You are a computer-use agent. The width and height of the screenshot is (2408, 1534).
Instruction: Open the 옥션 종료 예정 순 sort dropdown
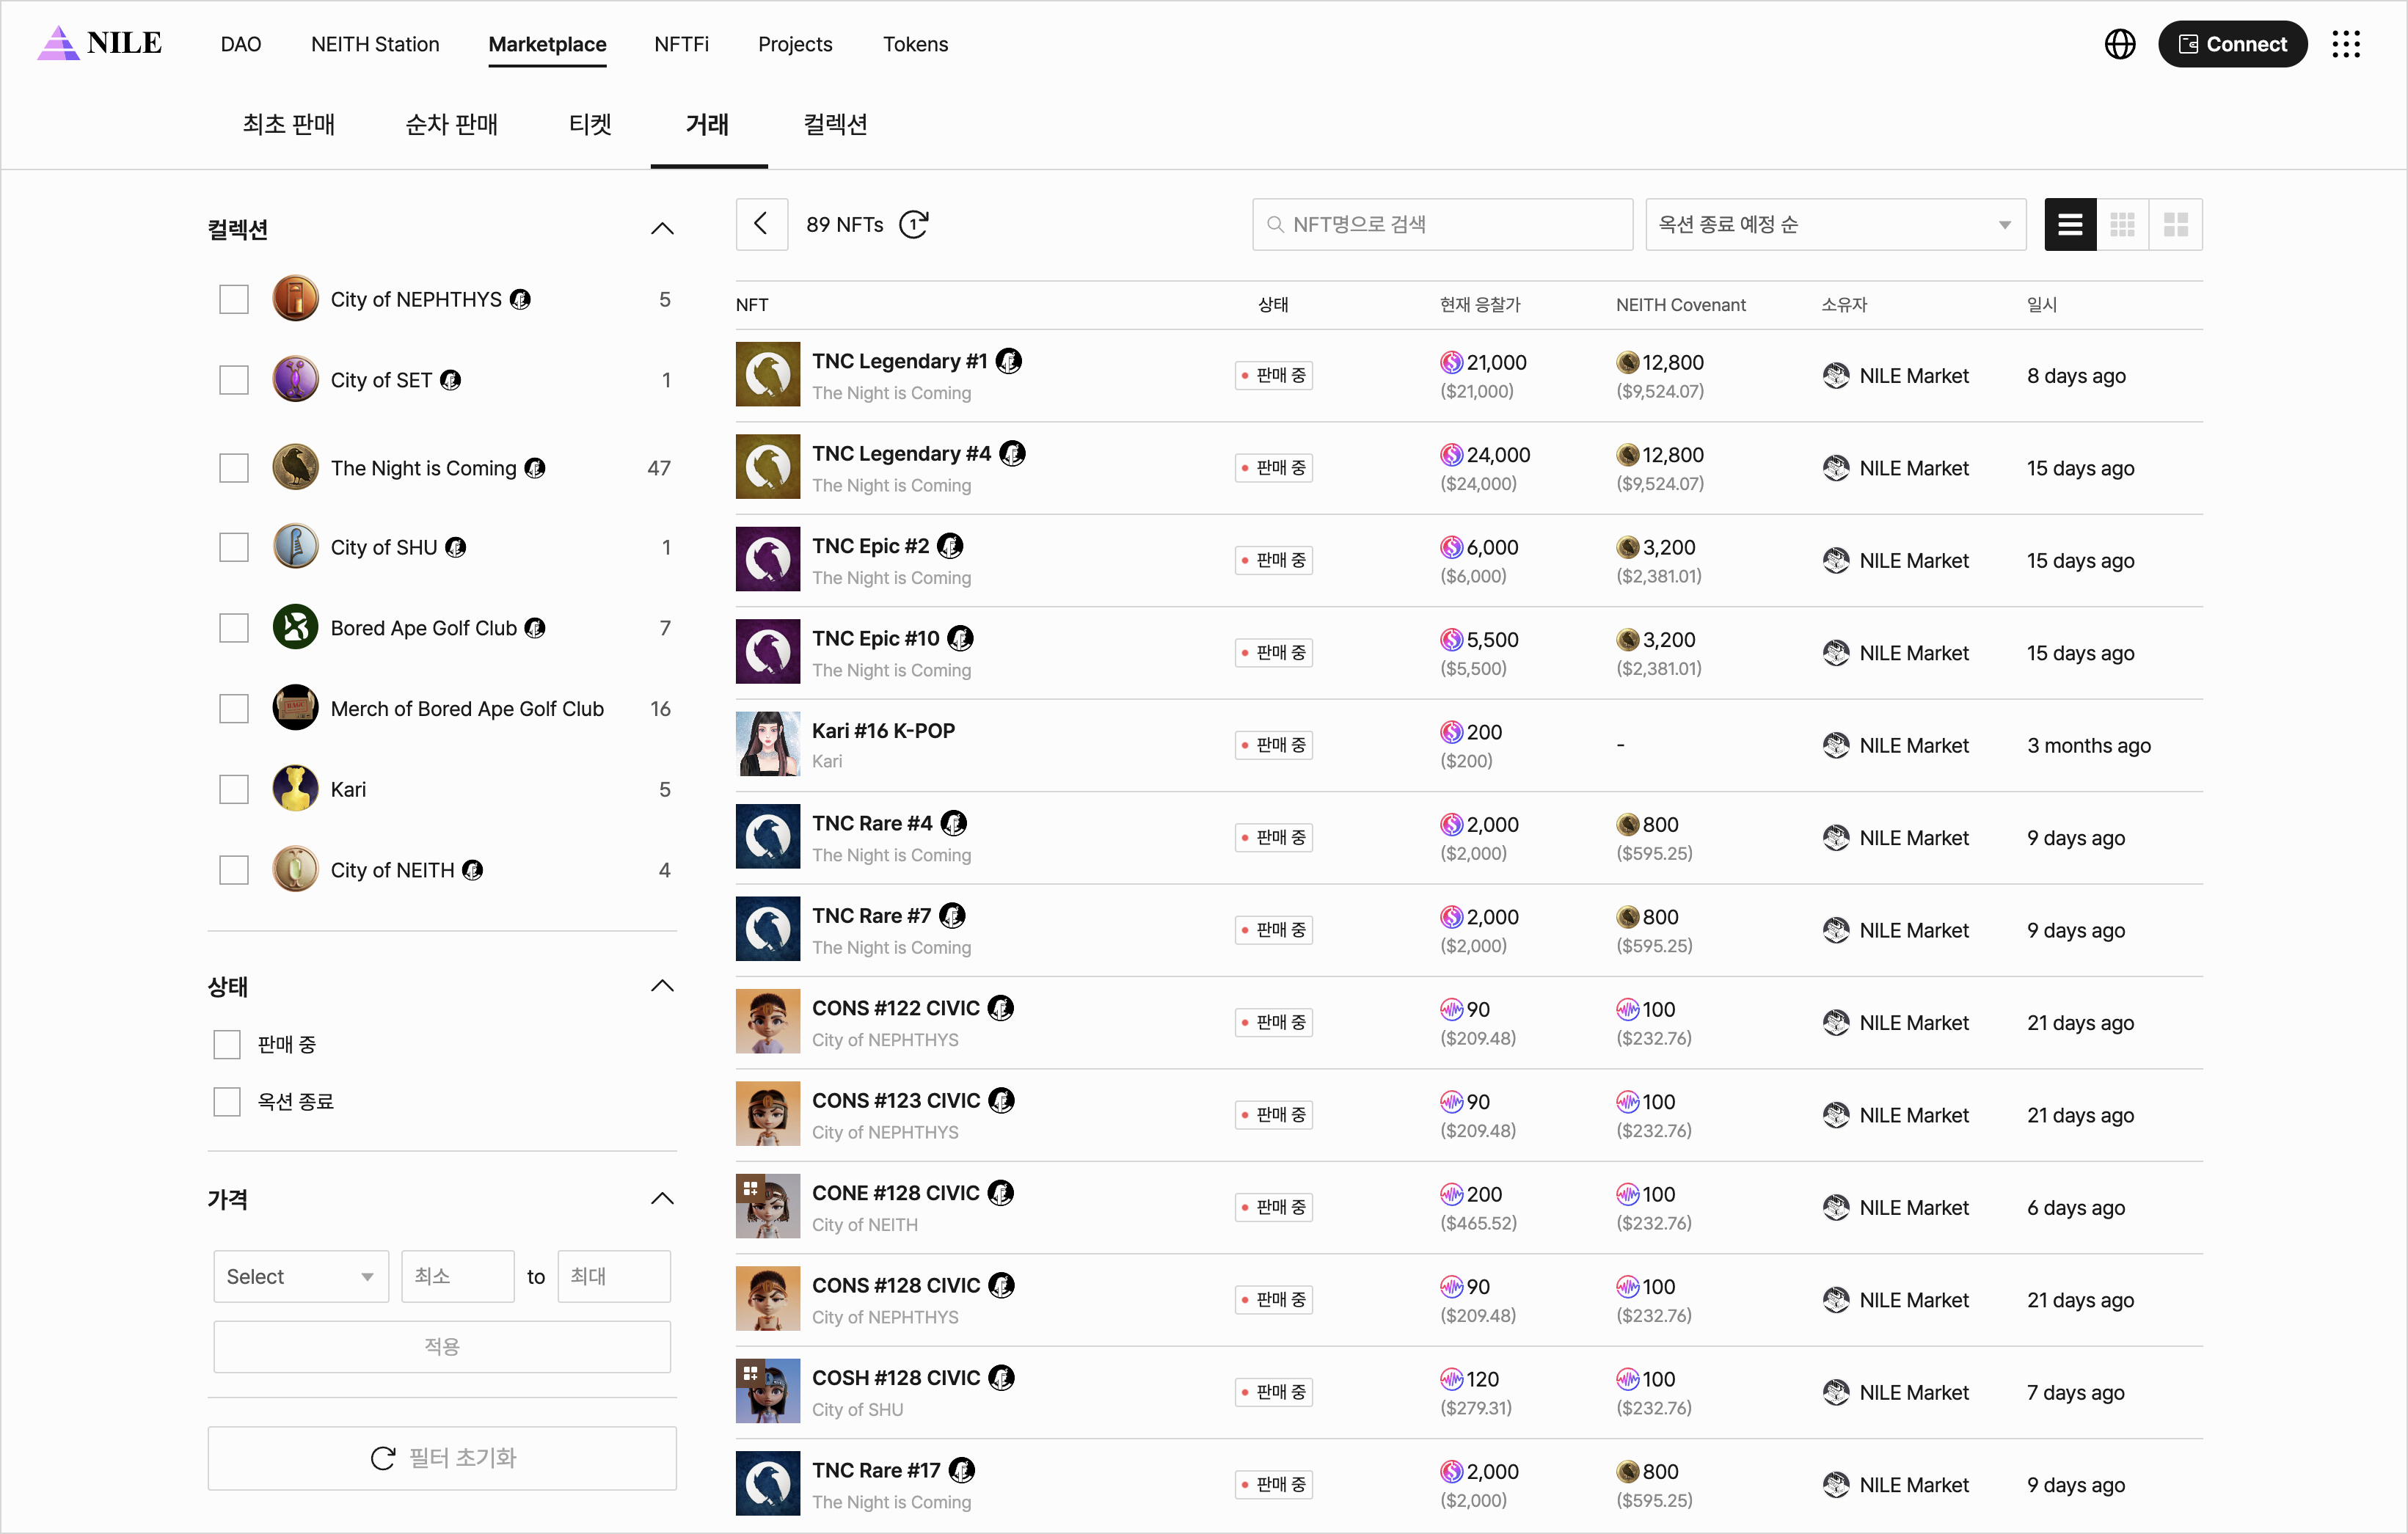tap(1834, 224)
